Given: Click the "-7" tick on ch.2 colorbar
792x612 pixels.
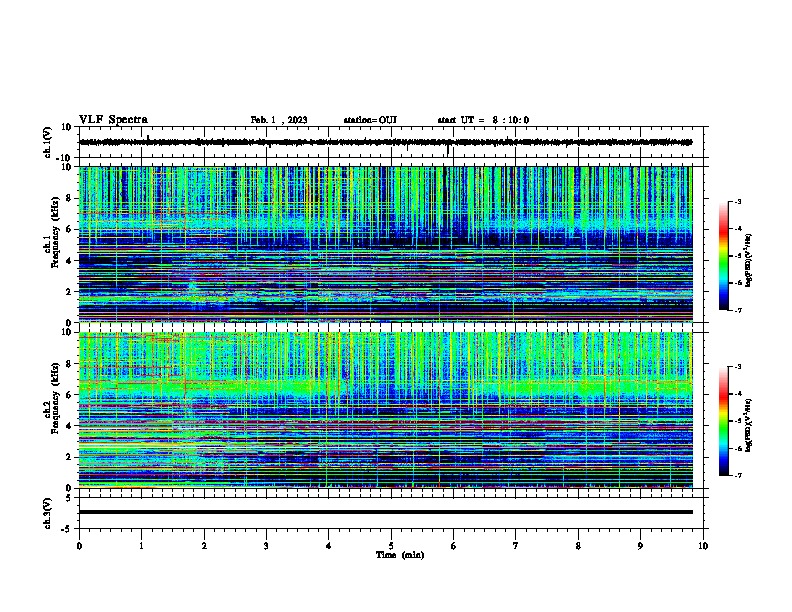Looking at the screenshot, I should coord(738,475).
